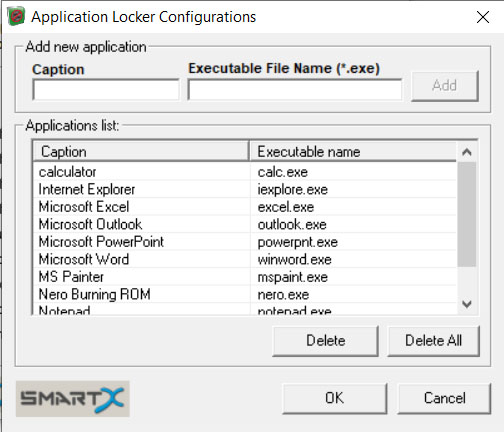This screenshot has height=432, width=504.
Task: Click the applications list scrollbar thumb
Action: pyautogui.click(x=467, y=214)
